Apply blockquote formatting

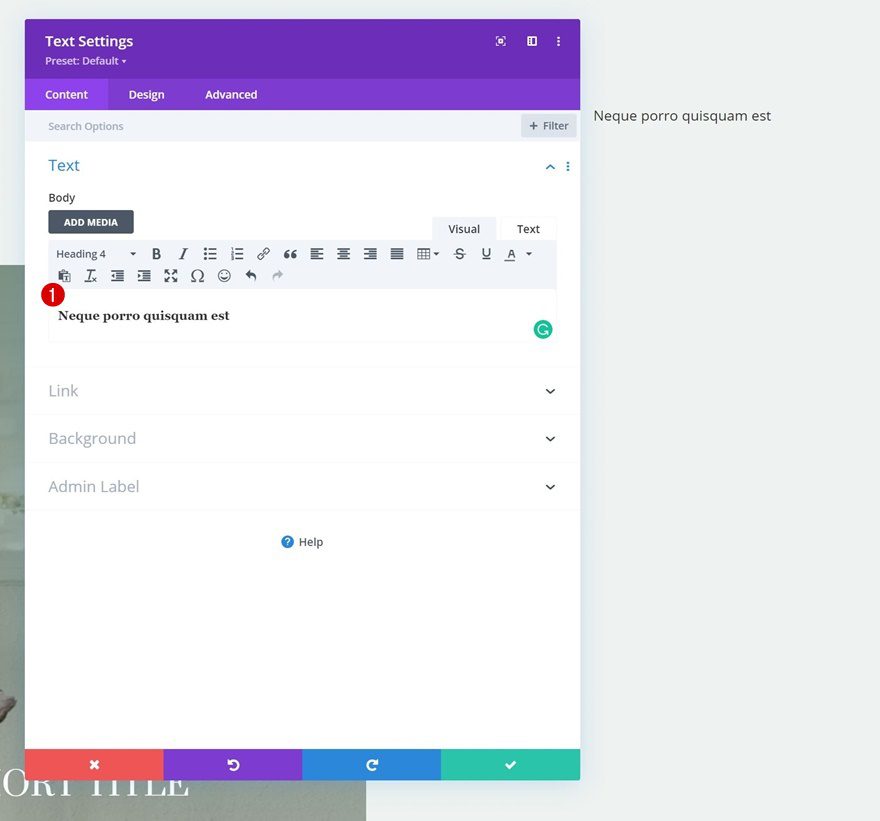(x=290, y=253)
